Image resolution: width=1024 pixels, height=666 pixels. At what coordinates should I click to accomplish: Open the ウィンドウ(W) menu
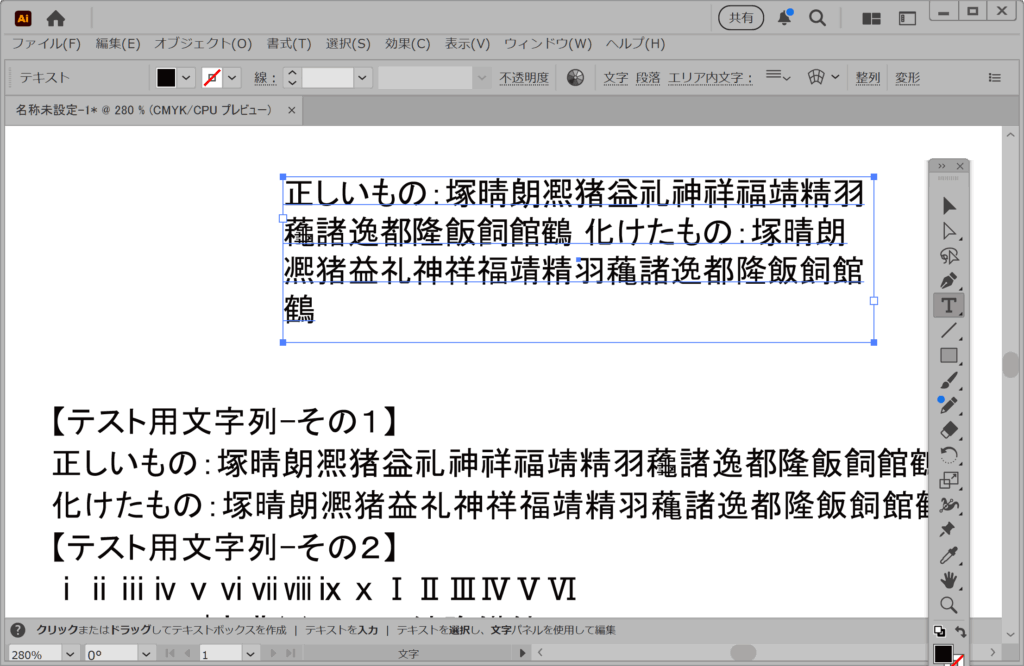coord(547,44)
